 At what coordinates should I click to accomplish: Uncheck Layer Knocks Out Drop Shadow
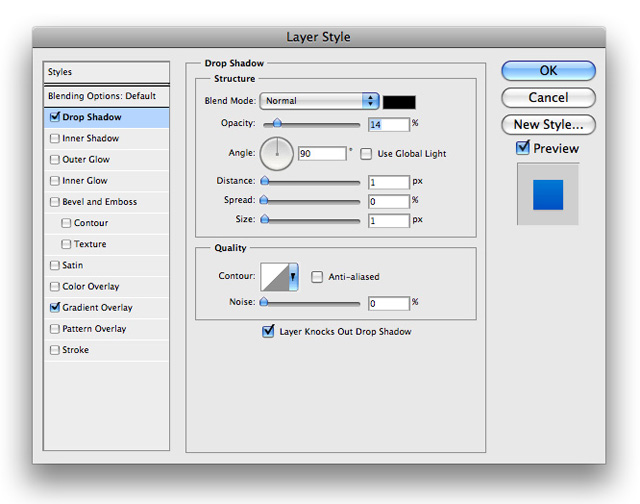tap(268, 331)
